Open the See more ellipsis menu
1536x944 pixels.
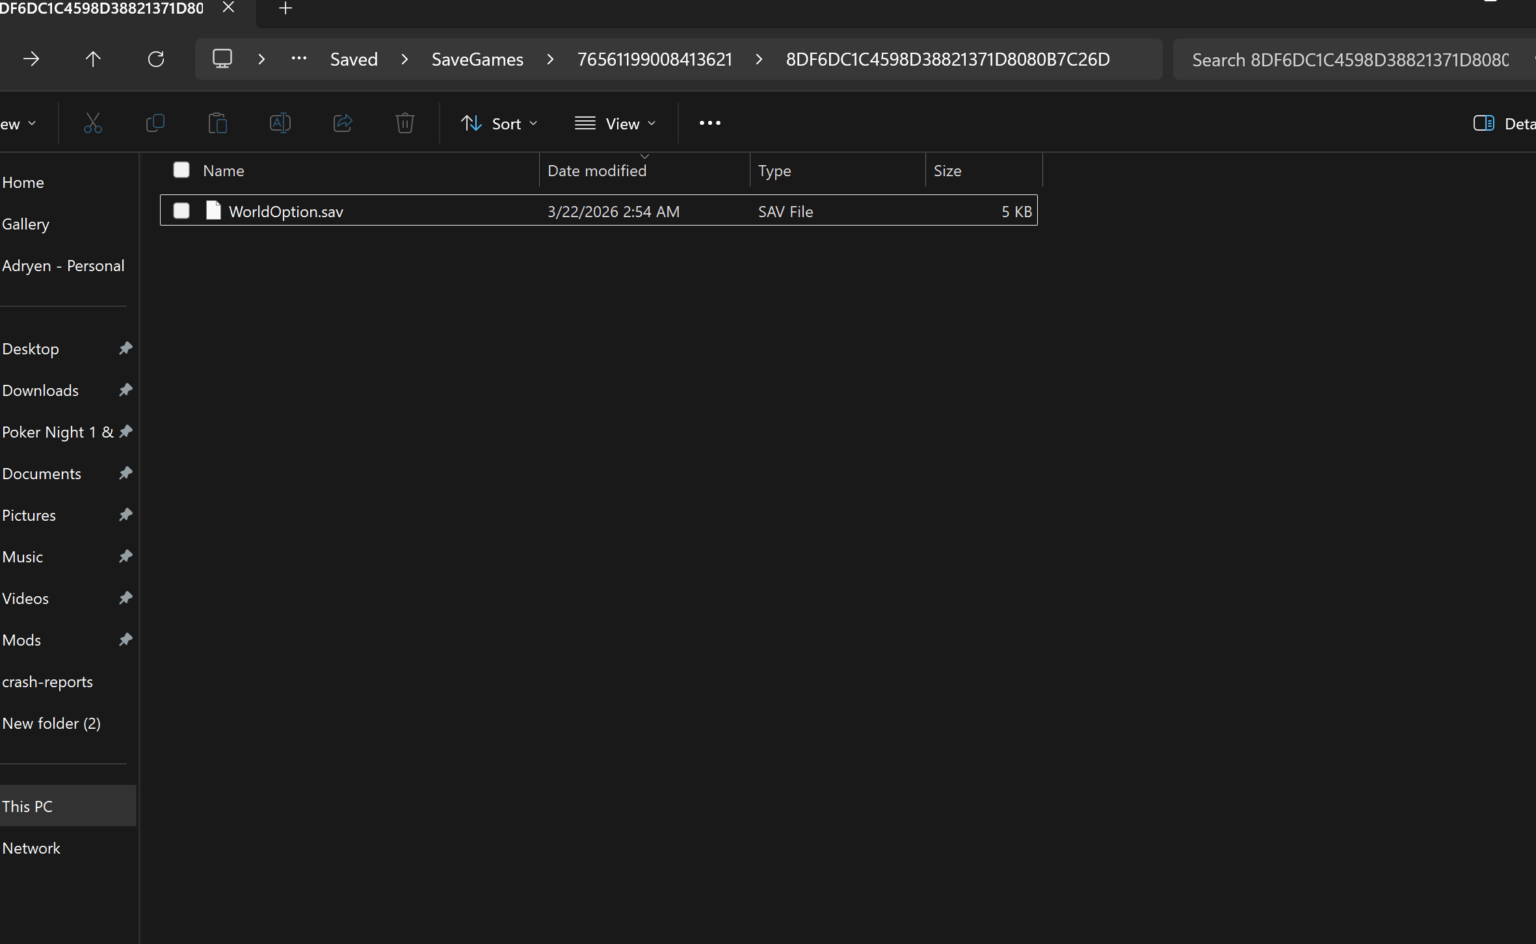[710, 123]
